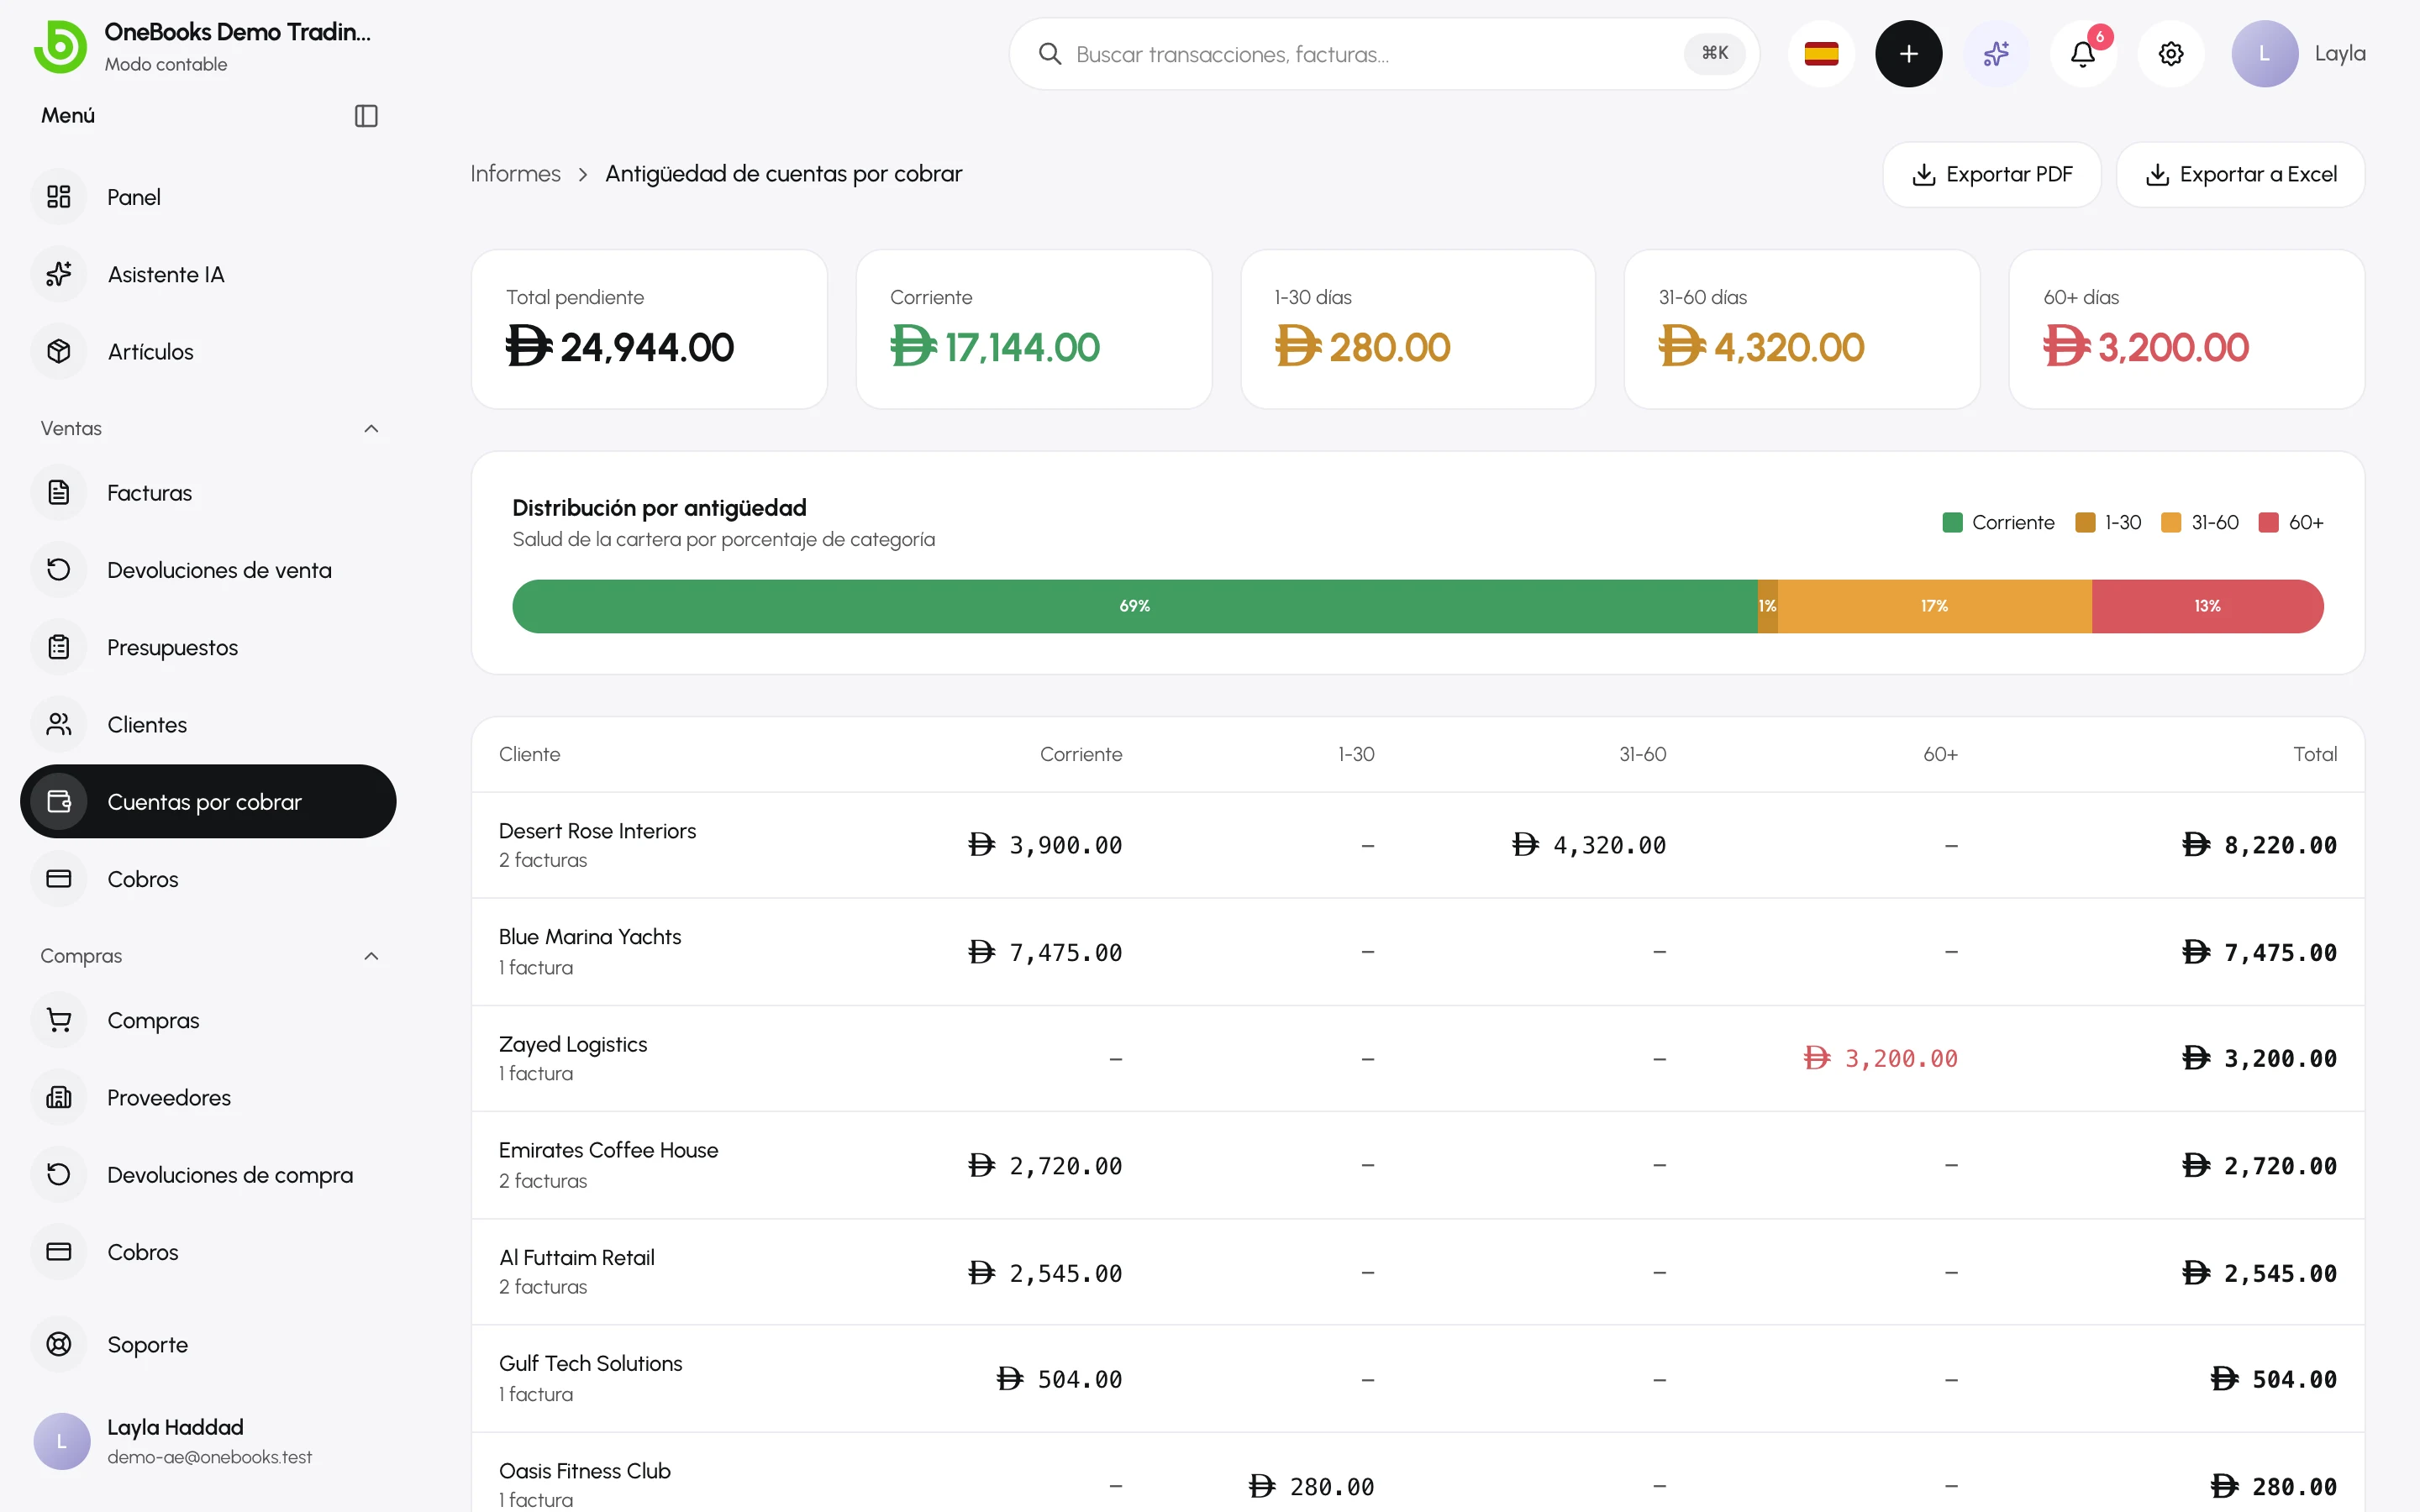Open the notifications bell

coord(2083,54)
